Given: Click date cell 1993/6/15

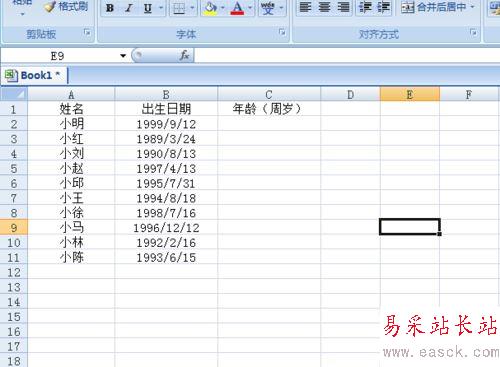Looking at the screenshot, I should [166, 257].
